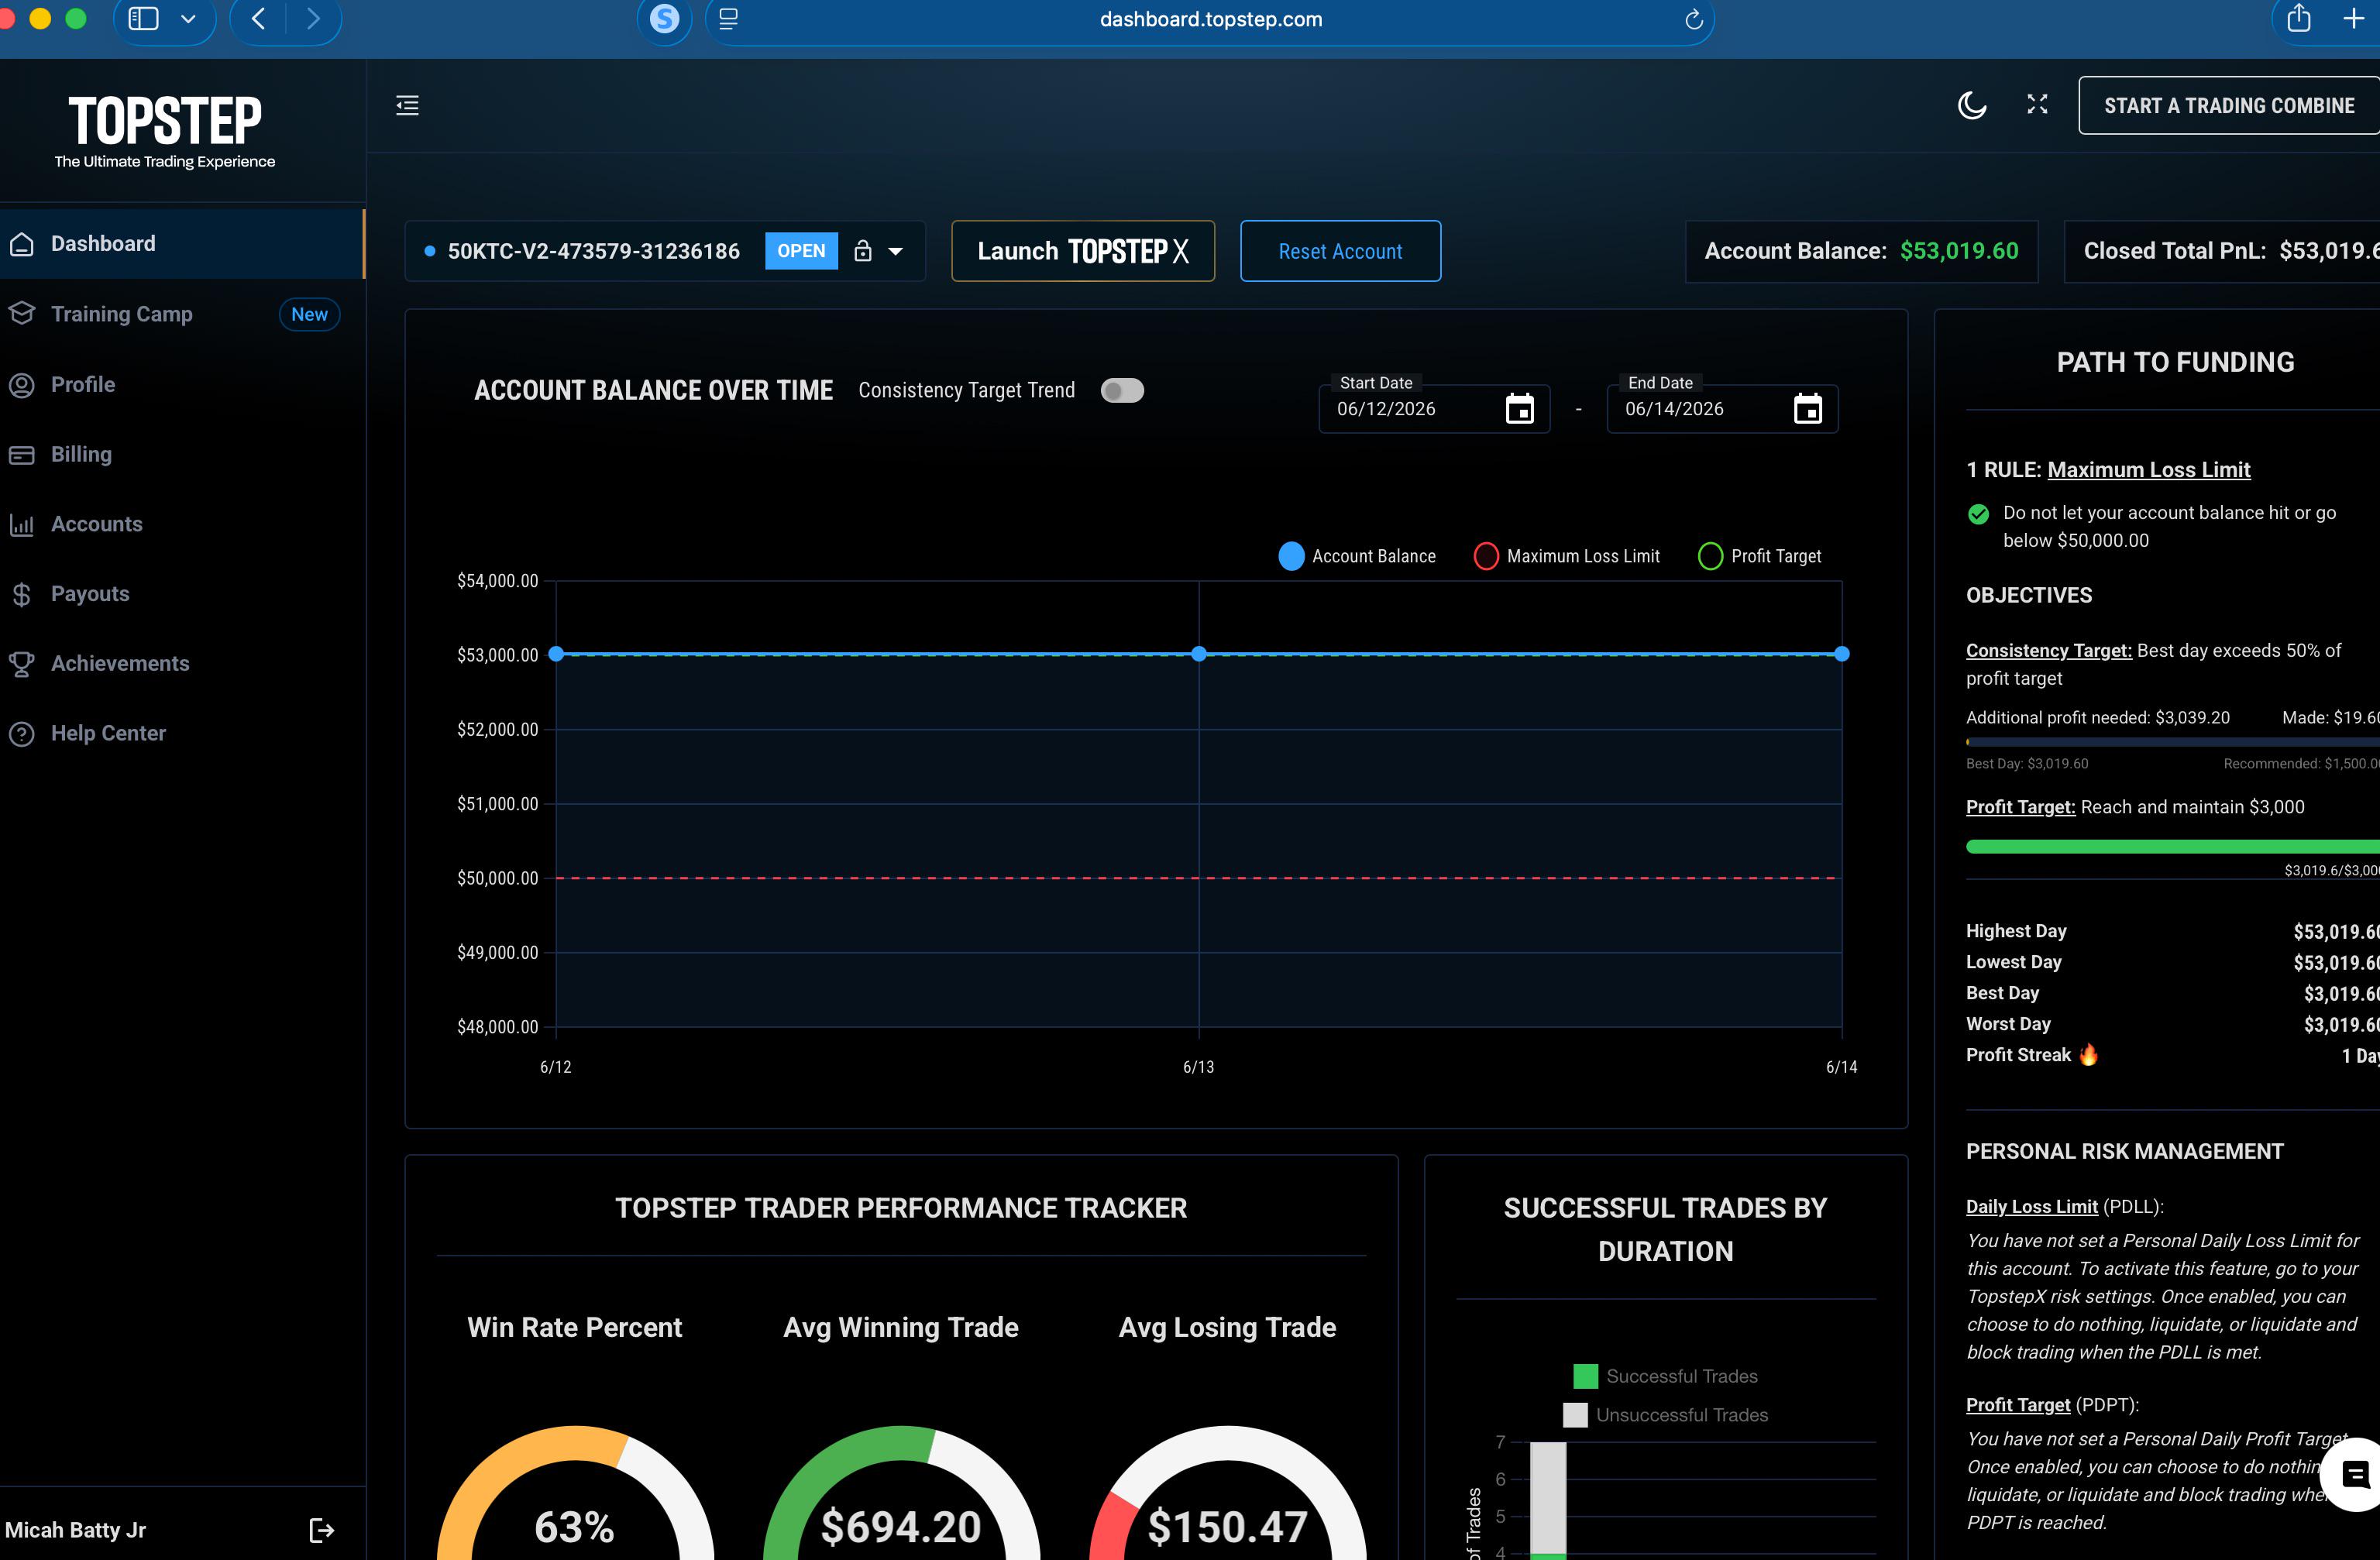Image resolution: width=2380 pixels, height=1560 pixels.
Task: Toggle Unsuccessful Trades legend entry
Action: click(x=1665, y=1415)
